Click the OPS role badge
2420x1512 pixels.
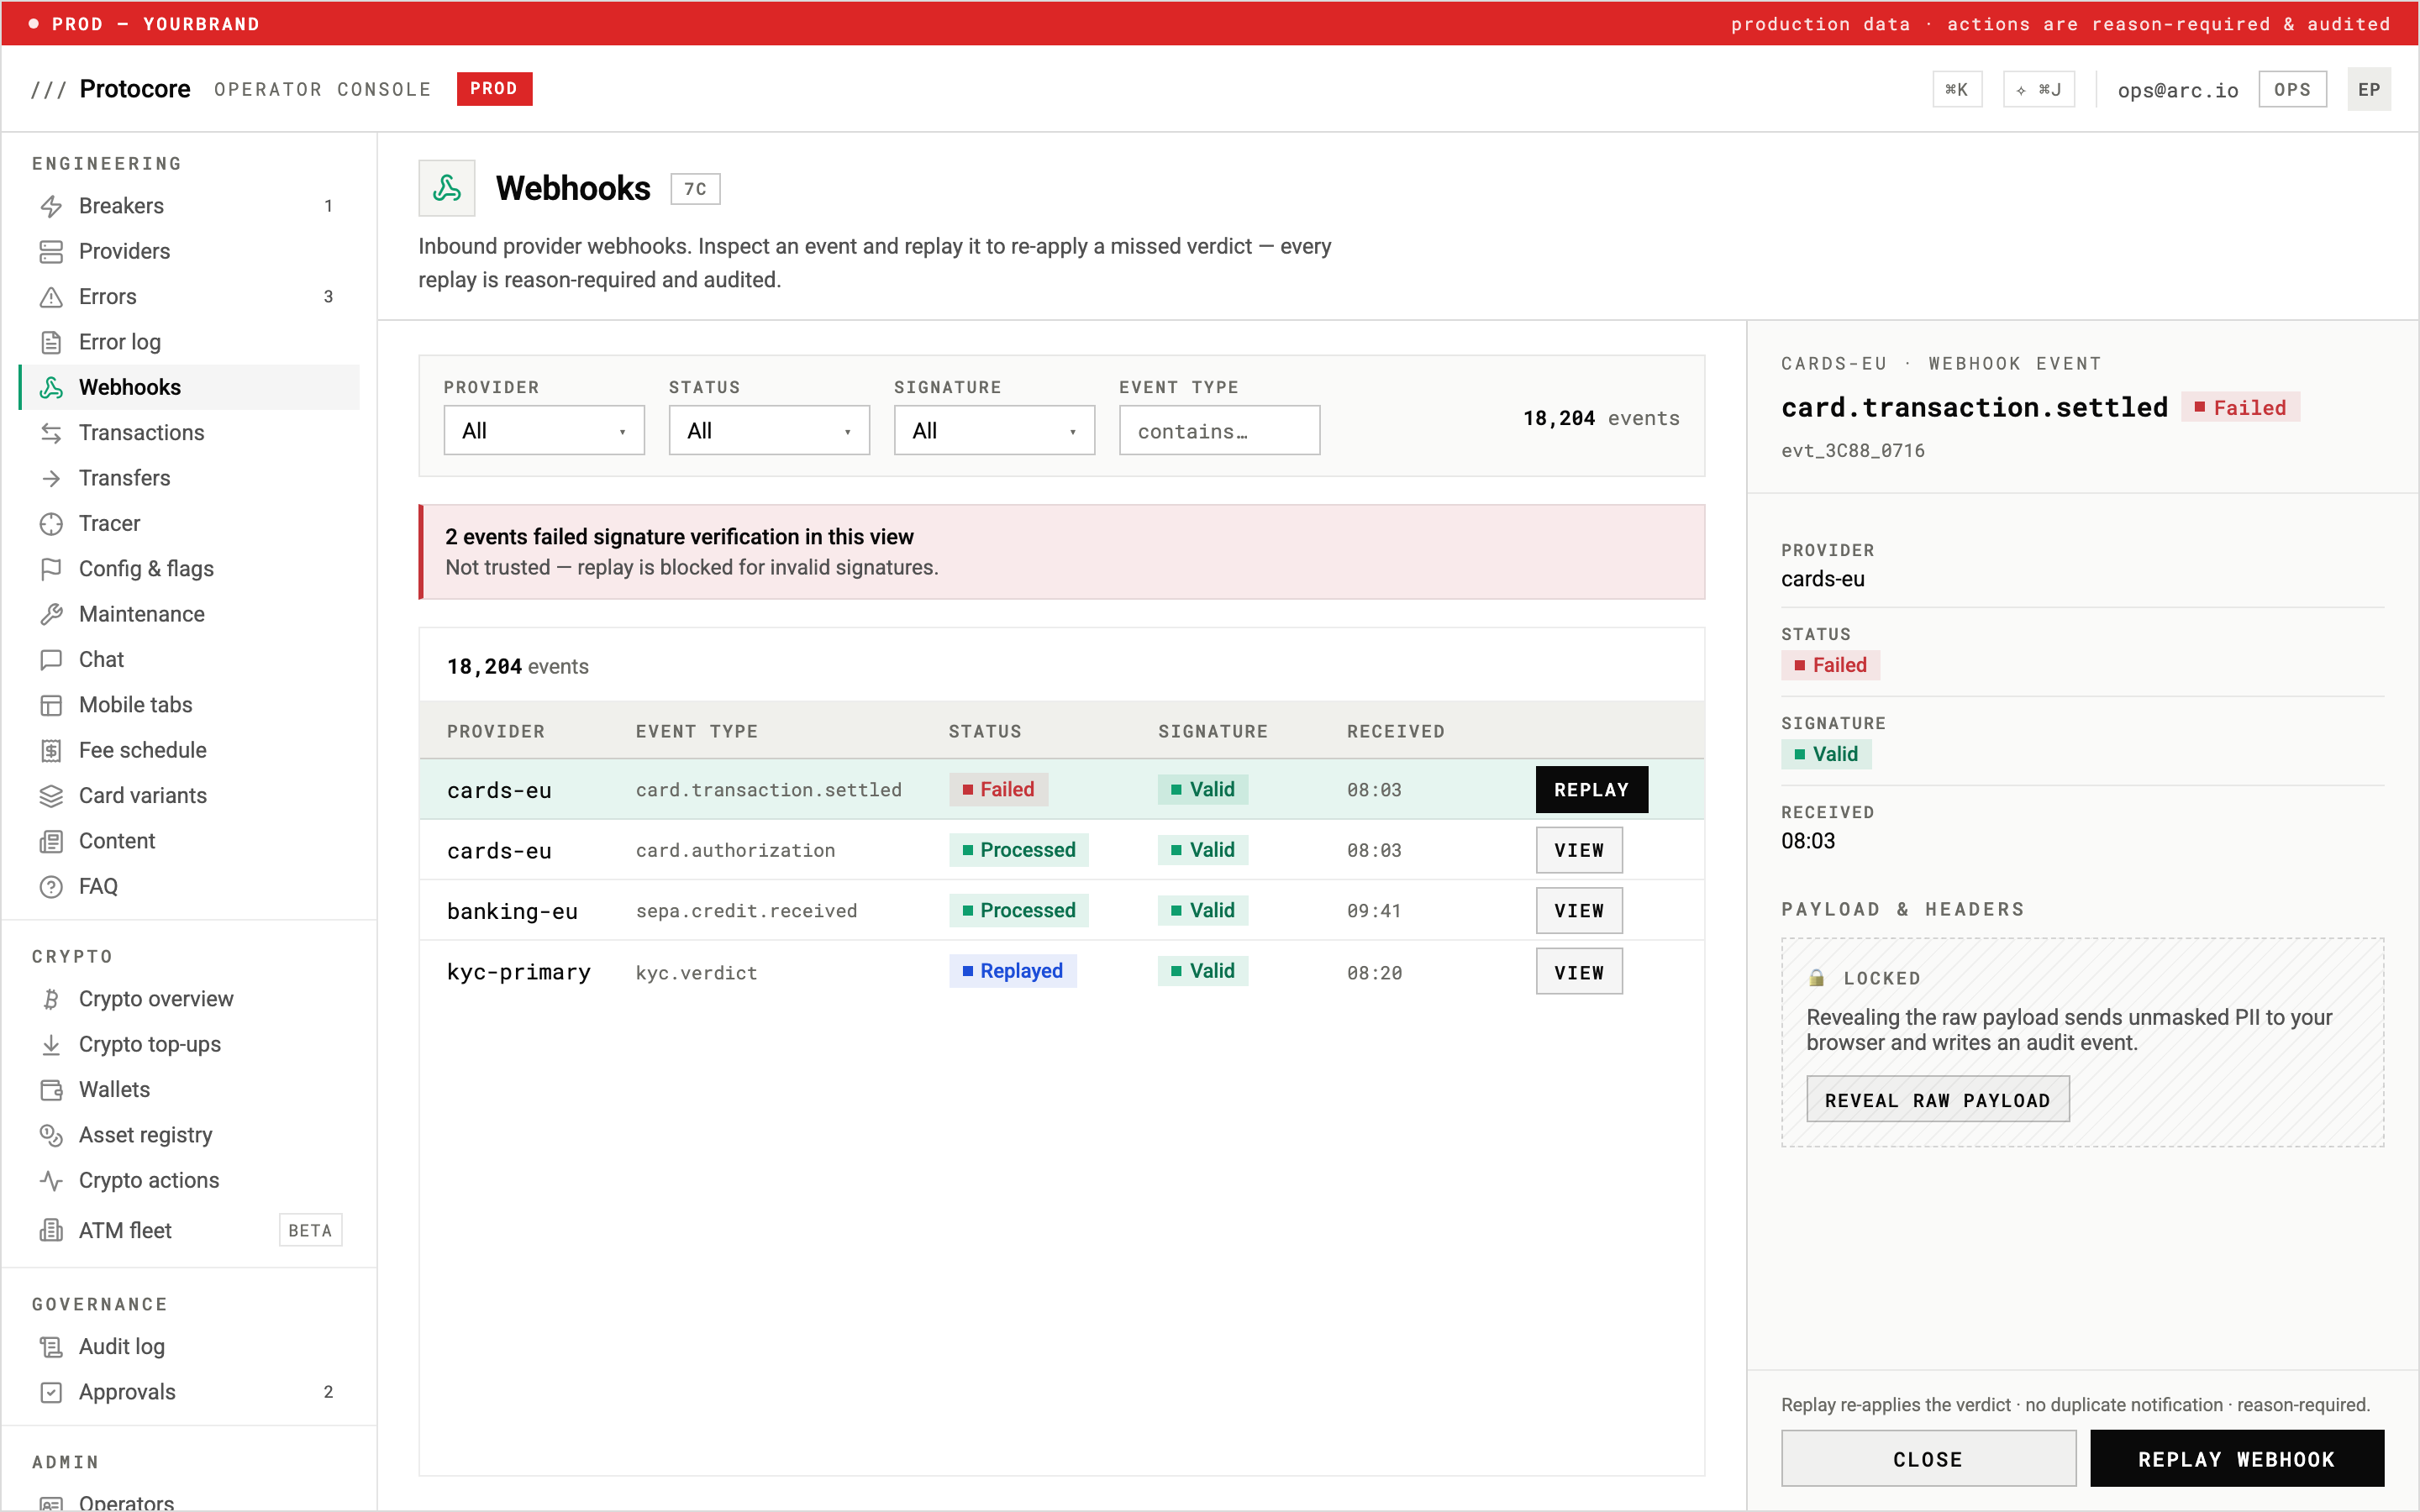coord(2292,90)
